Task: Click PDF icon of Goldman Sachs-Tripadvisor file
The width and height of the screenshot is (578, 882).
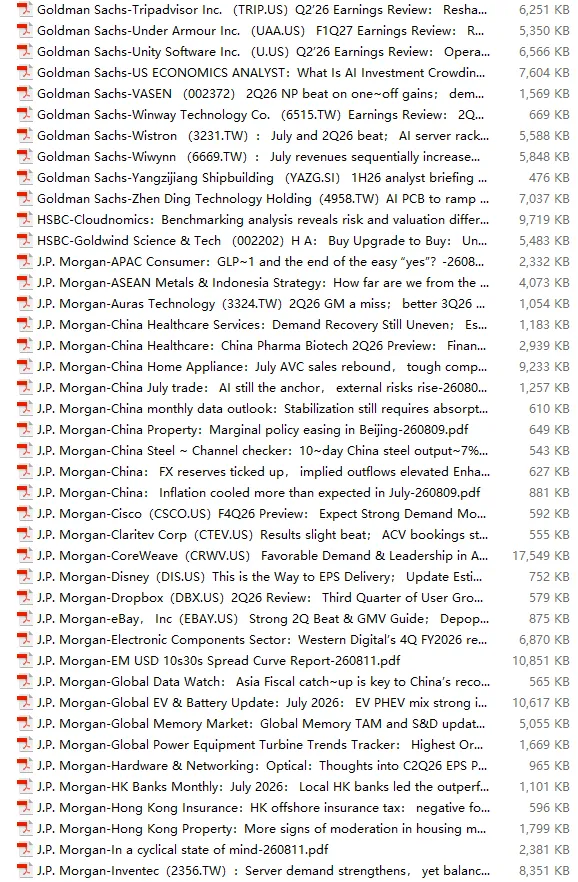Action: point(25,10)
